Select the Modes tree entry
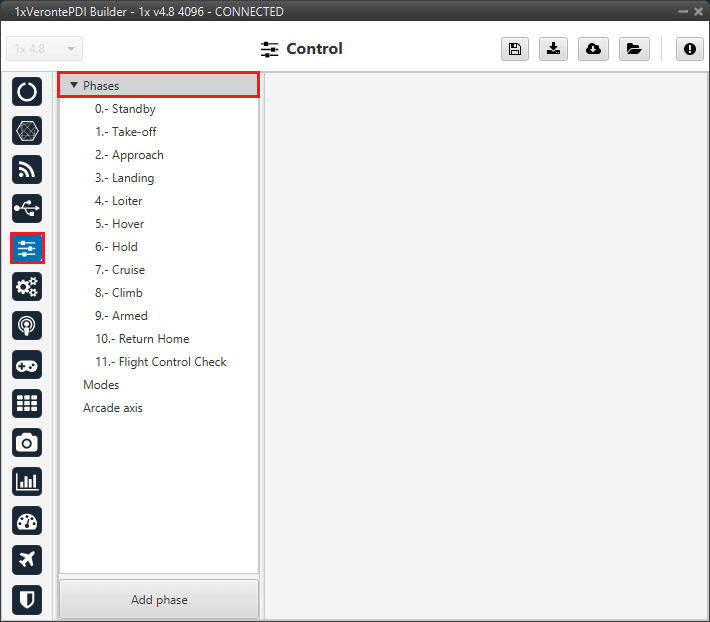 click(x=101, y=385)
